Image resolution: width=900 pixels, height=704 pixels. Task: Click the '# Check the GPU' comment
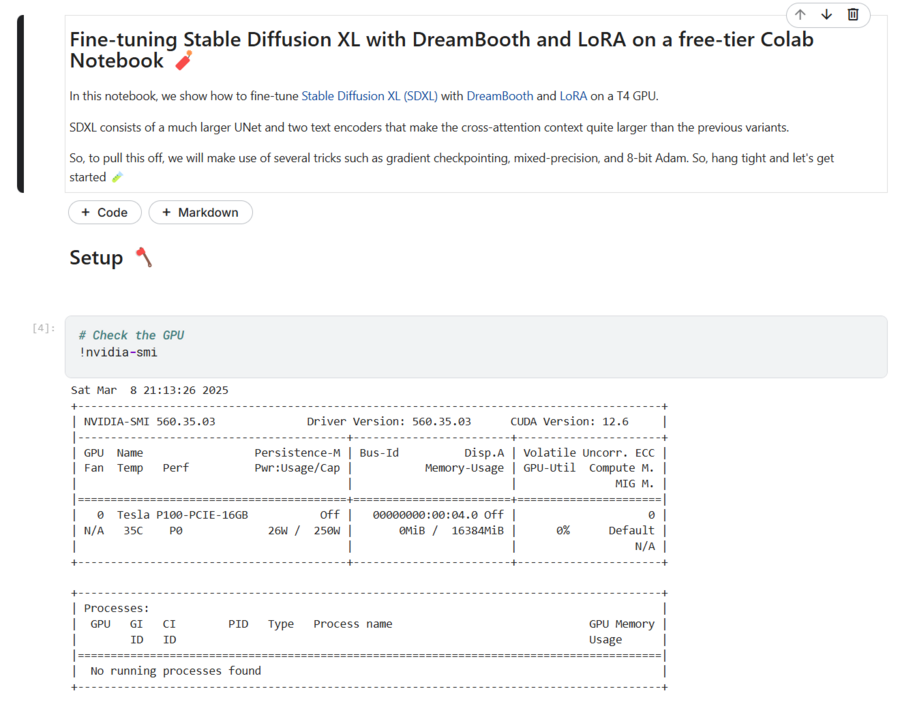coord(131,335)
